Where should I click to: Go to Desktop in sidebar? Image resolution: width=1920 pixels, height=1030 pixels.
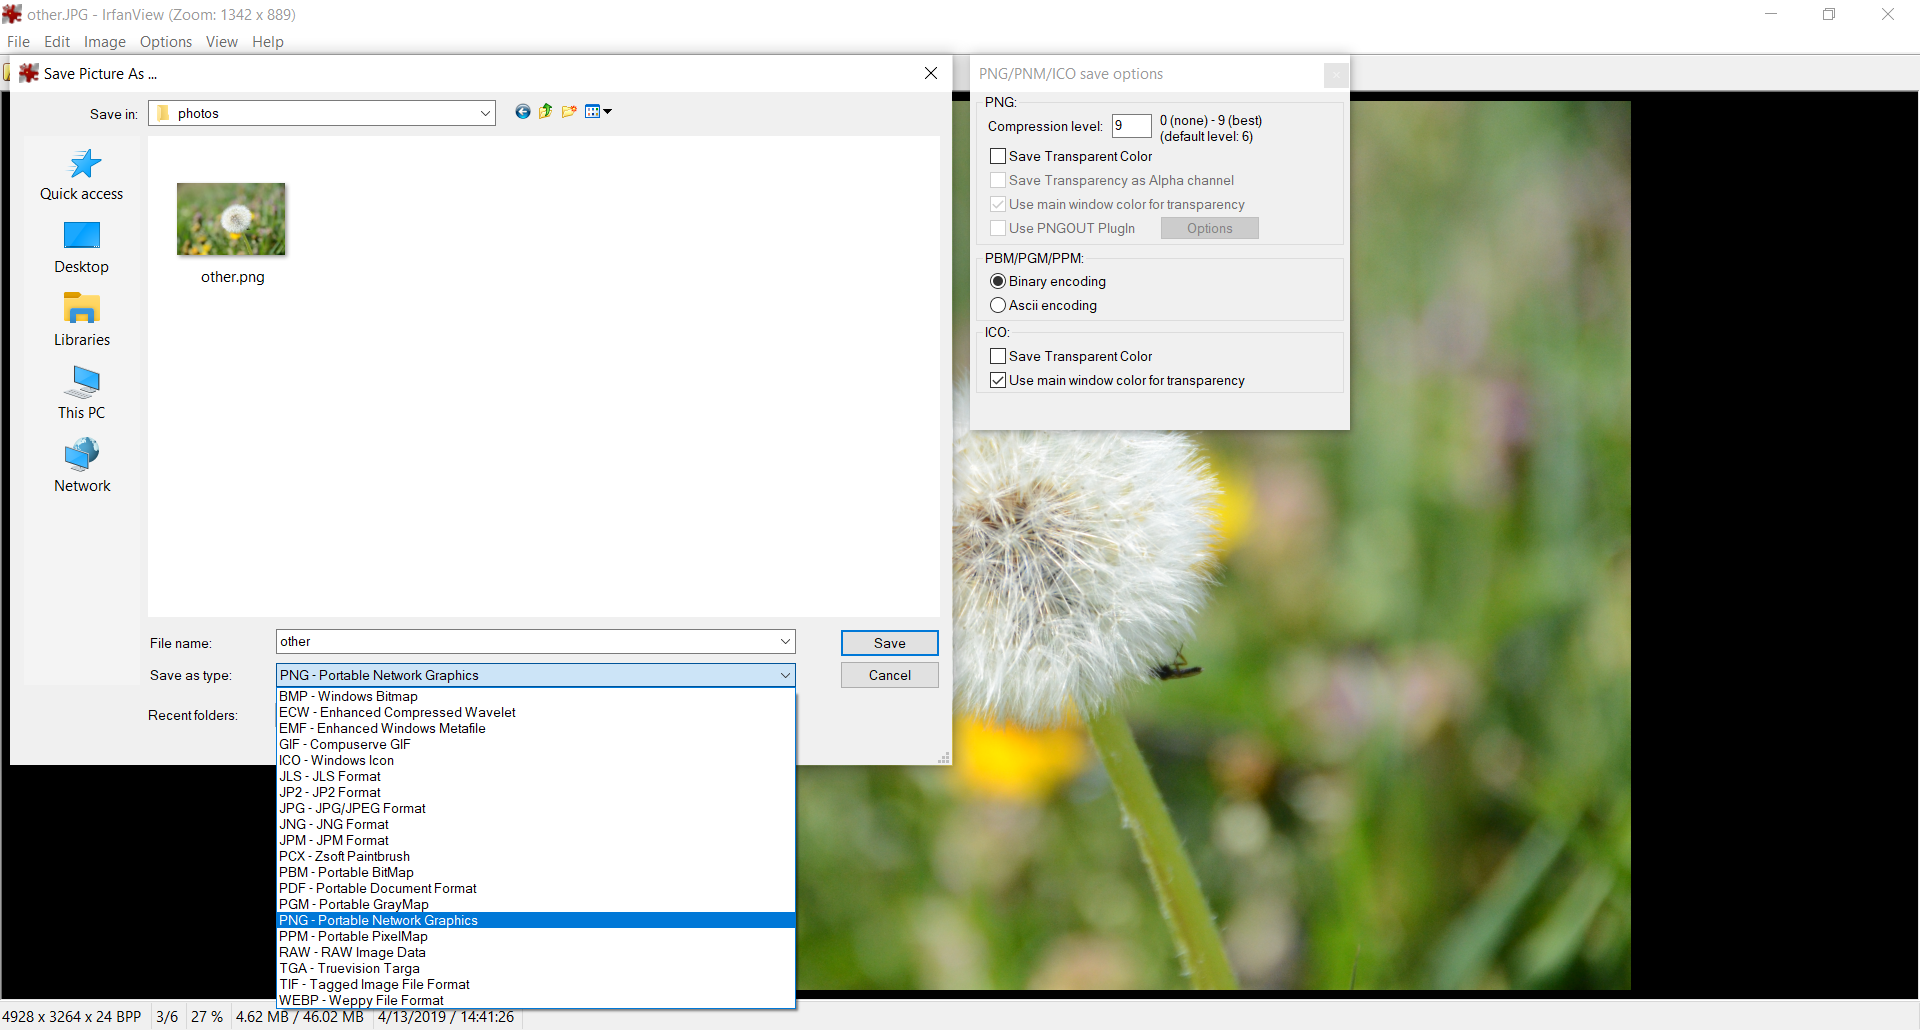coord(82,248)
